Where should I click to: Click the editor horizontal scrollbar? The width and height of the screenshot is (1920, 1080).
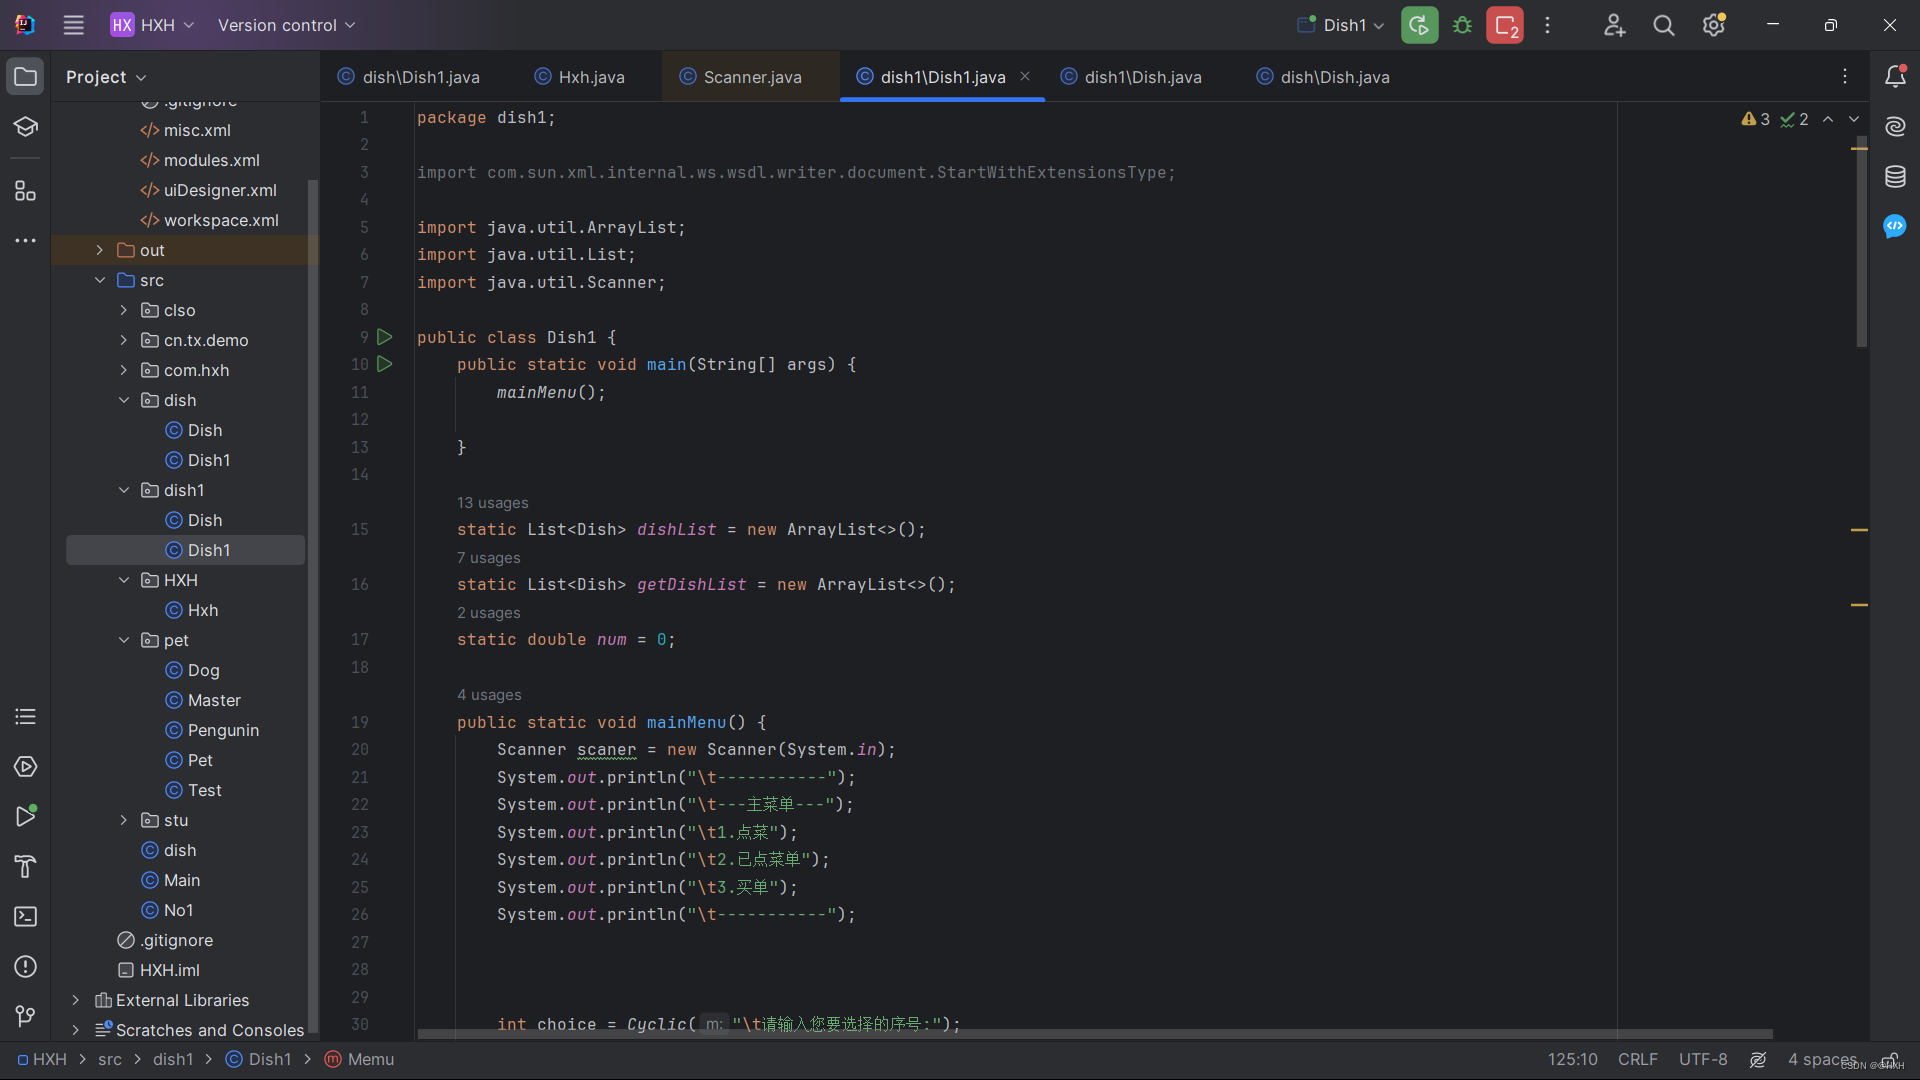pos(1094,1034)
